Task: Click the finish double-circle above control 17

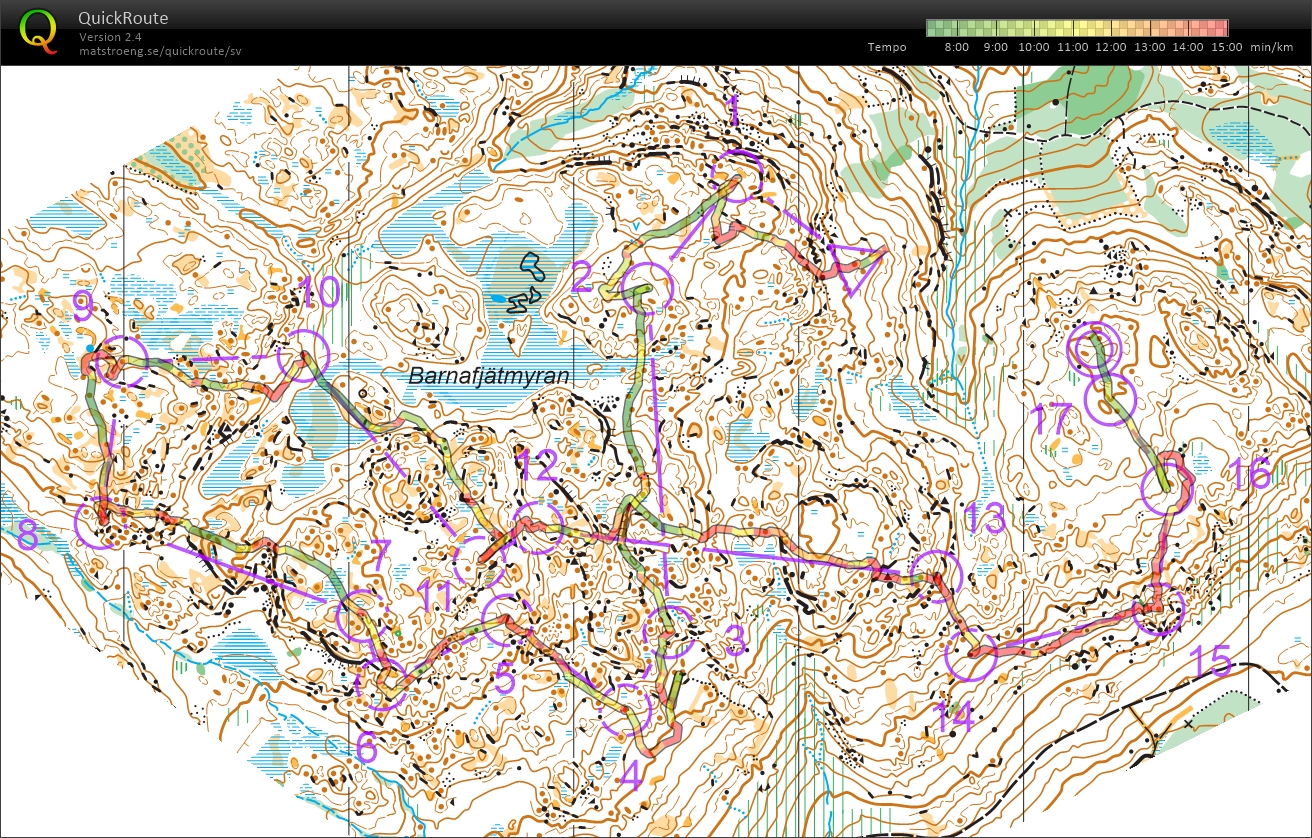Action: pyautogui.click(x=1097, y=348)
